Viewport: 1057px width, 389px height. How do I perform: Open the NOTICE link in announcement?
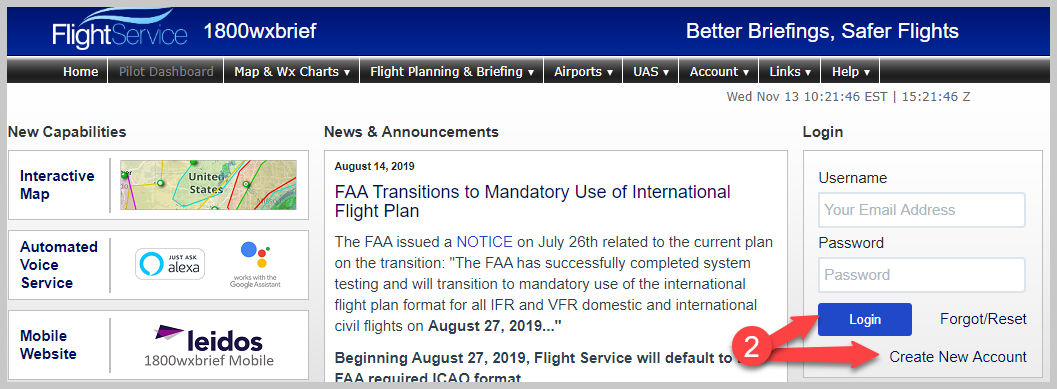(x=484, y=241)
